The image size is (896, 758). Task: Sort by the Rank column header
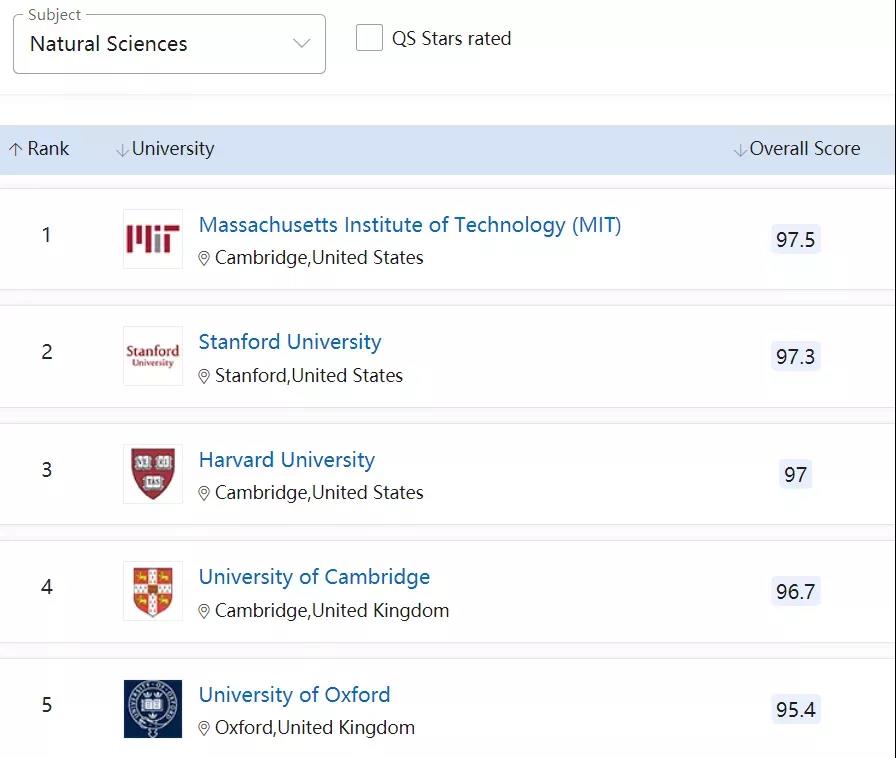[48, 149]
